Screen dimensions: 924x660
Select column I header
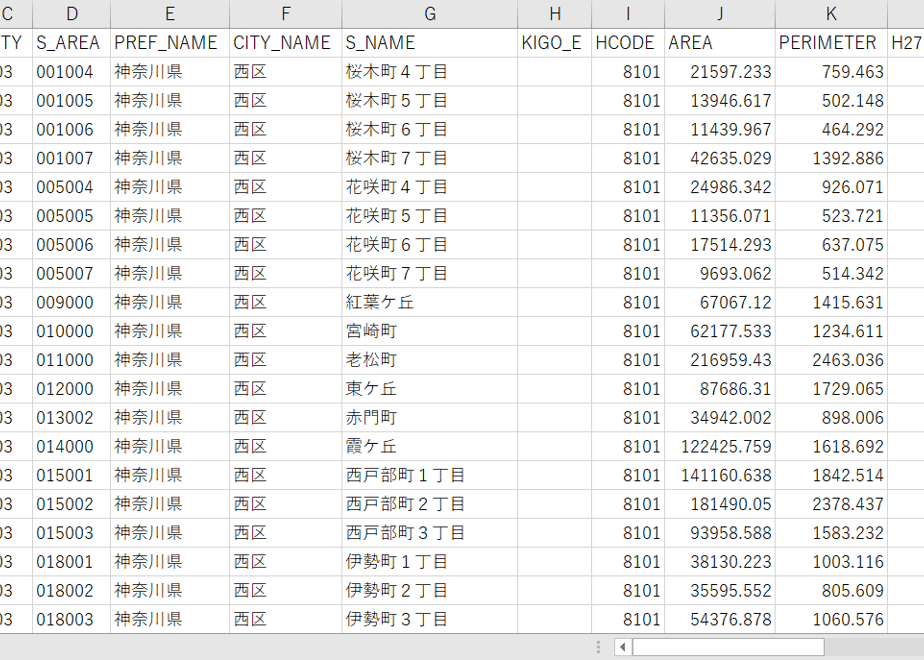coord(628,14)
